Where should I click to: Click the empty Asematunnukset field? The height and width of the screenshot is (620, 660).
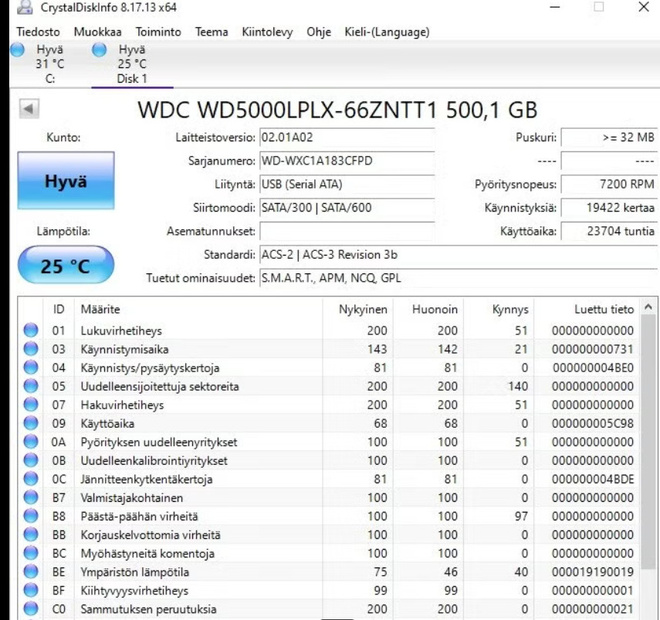click(x=347, y=231)
